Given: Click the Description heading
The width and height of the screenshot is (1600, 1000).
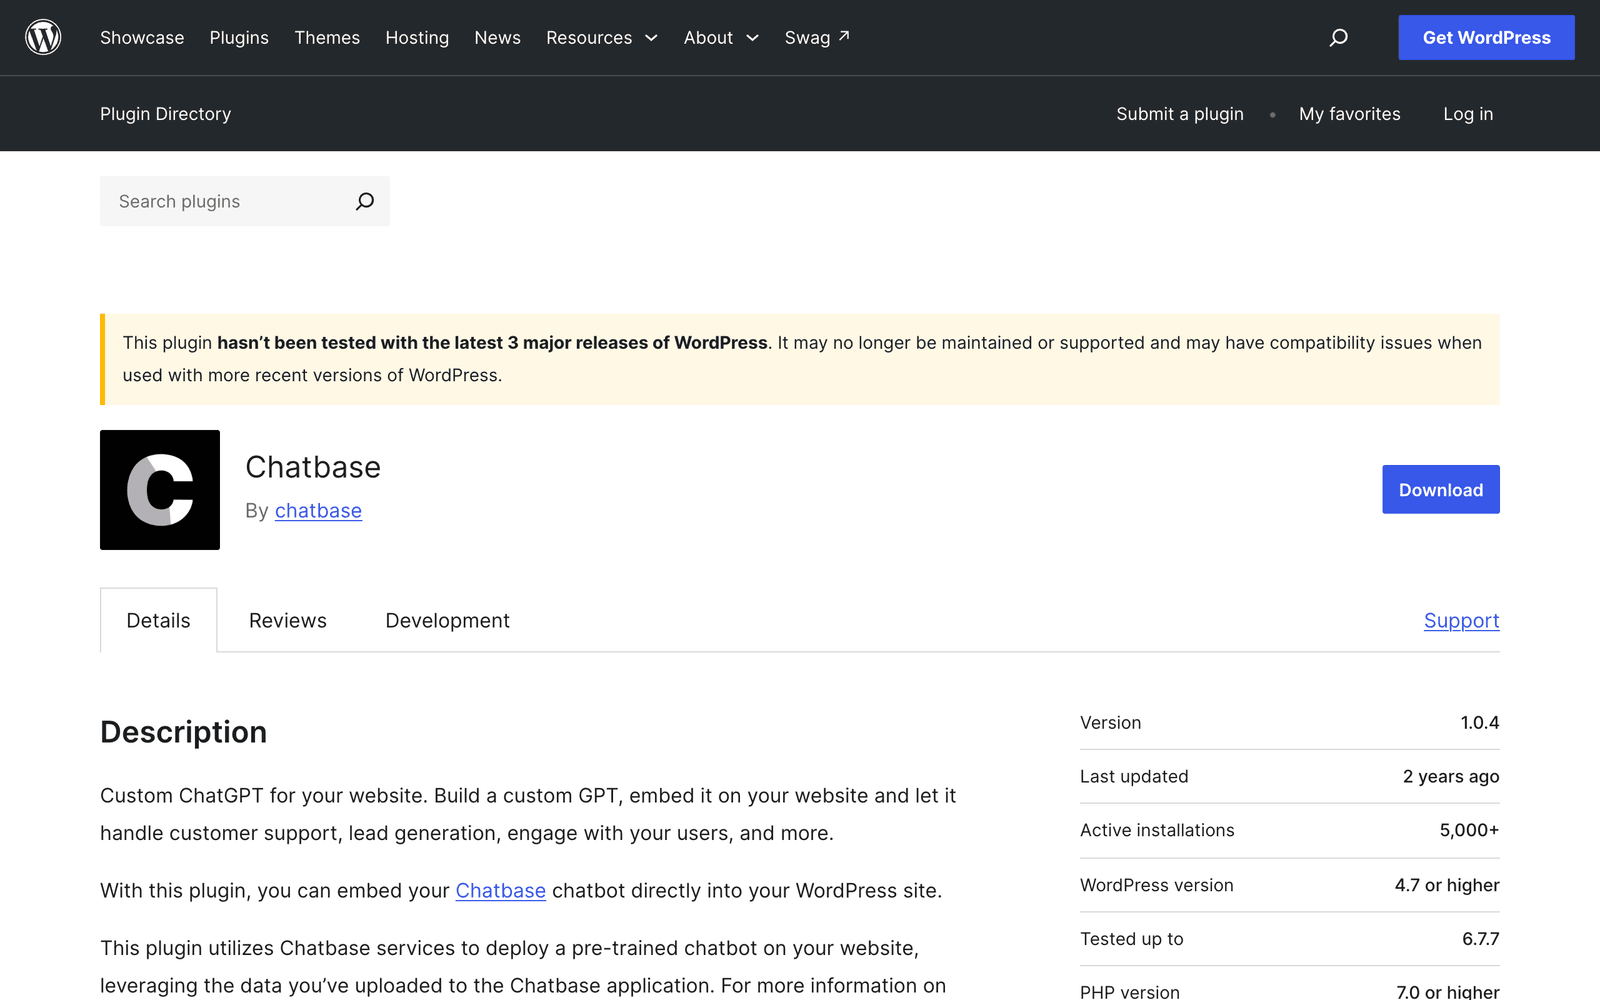Looking at the screenshot, I should [183, 732].
